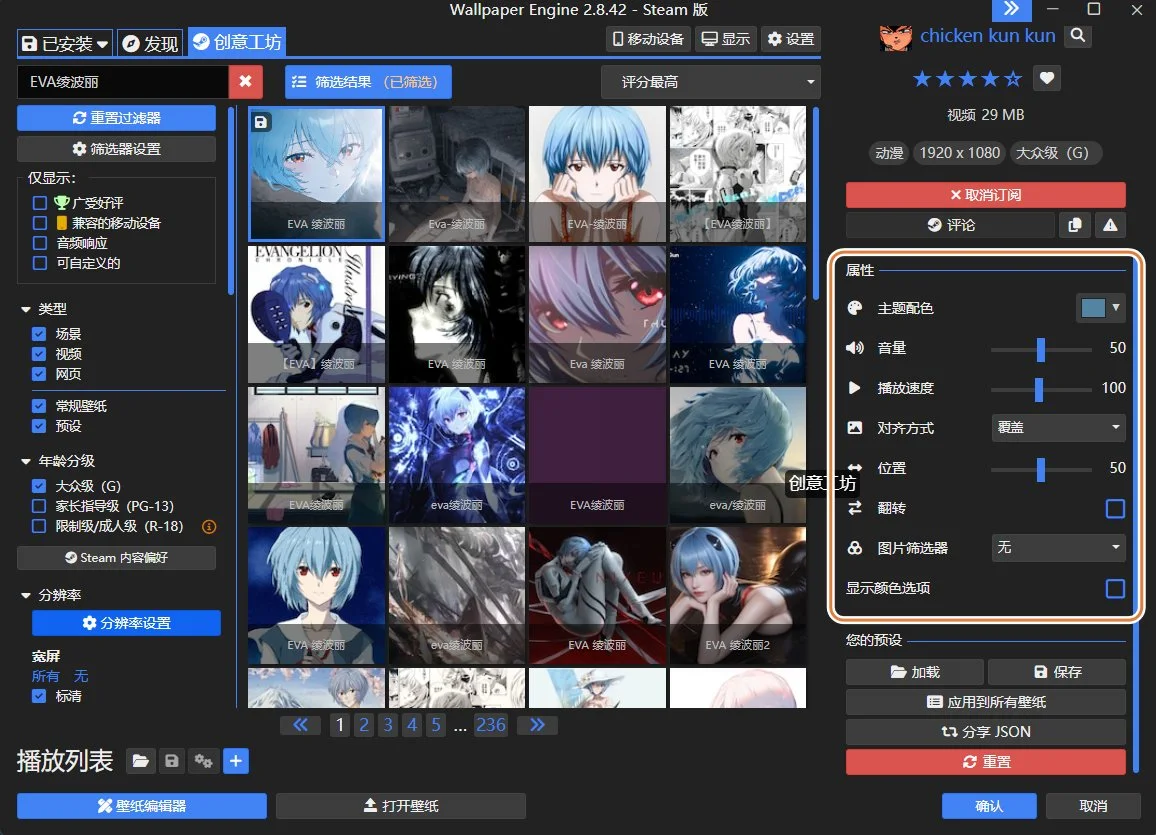Open 设置 menu
This screenshot has width=1156, height=835.
pyautogui.click(x=790, y=39)
